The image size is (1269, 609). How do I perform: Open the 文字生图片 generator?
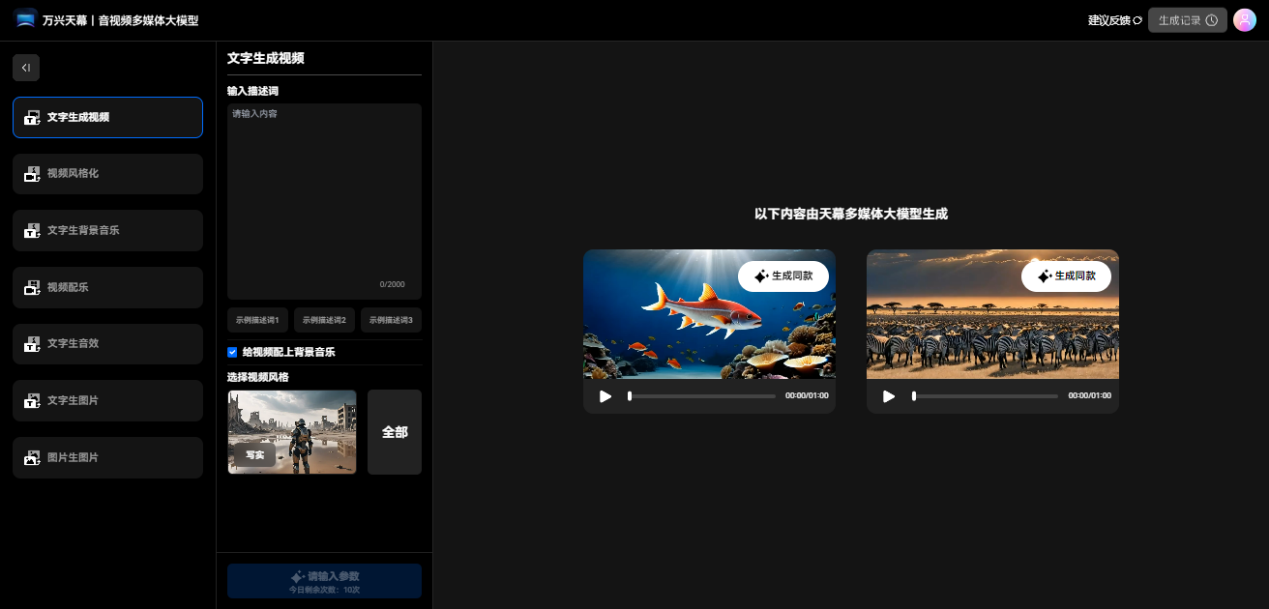[107, 400]
